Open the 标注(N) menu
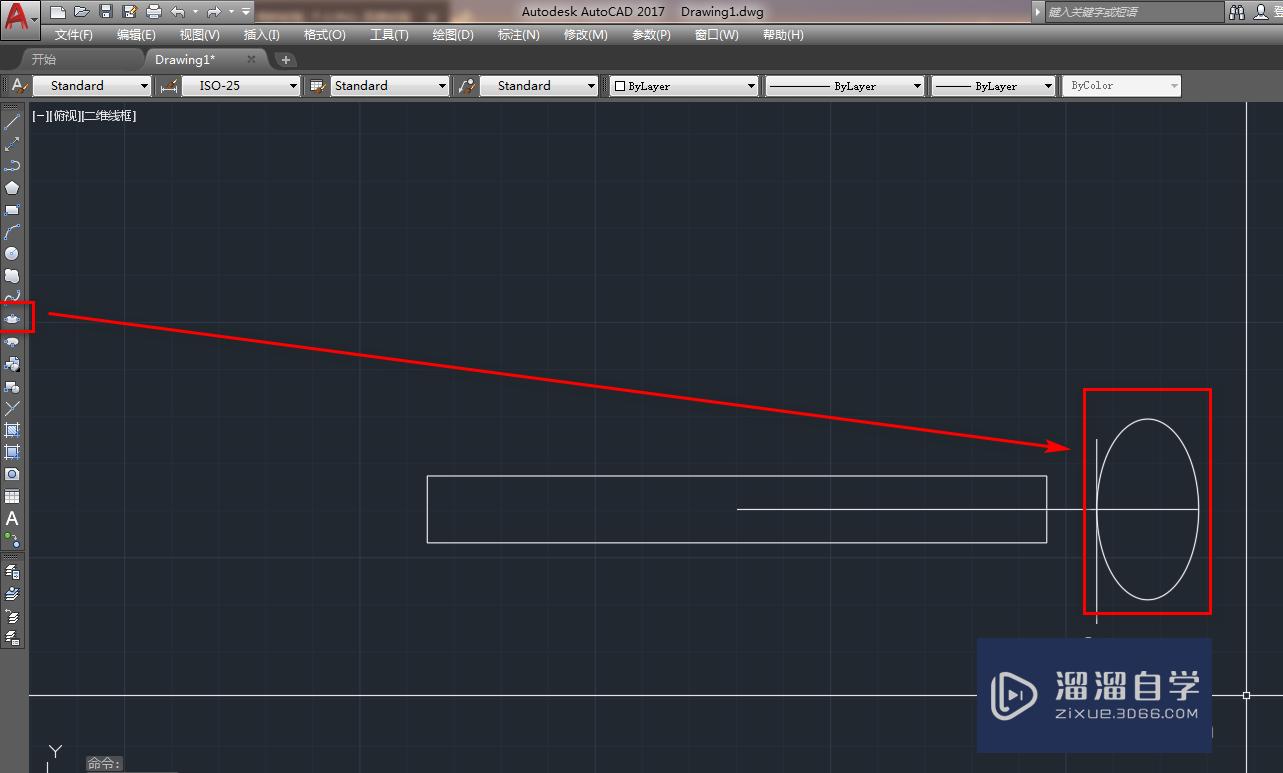The image size is (1283, 773). click(x=519, y=35)
